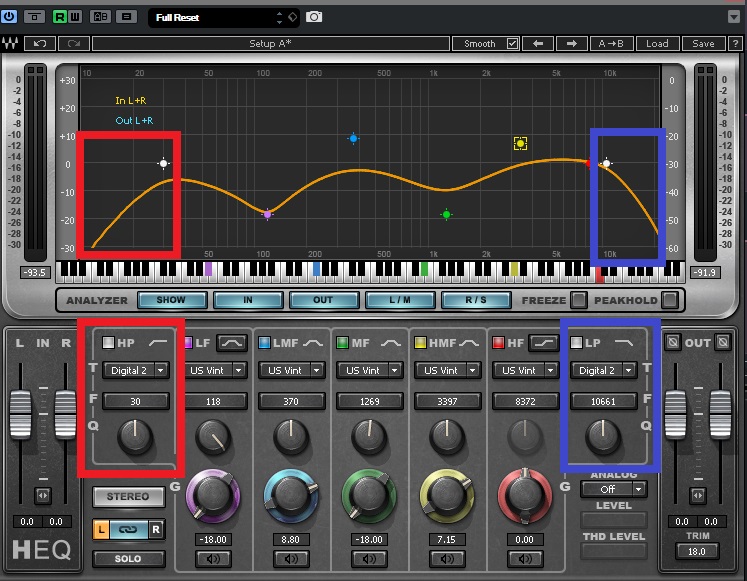Click the LF band solo speaker icon

click(x=213, y=559)
